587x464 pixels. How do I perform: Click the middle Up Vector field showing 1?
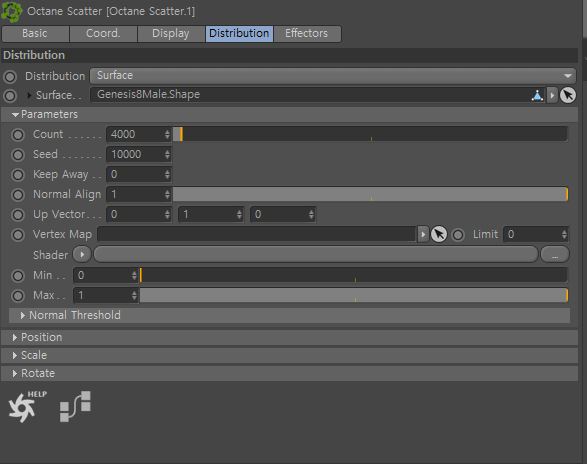(x=211, y=215)
